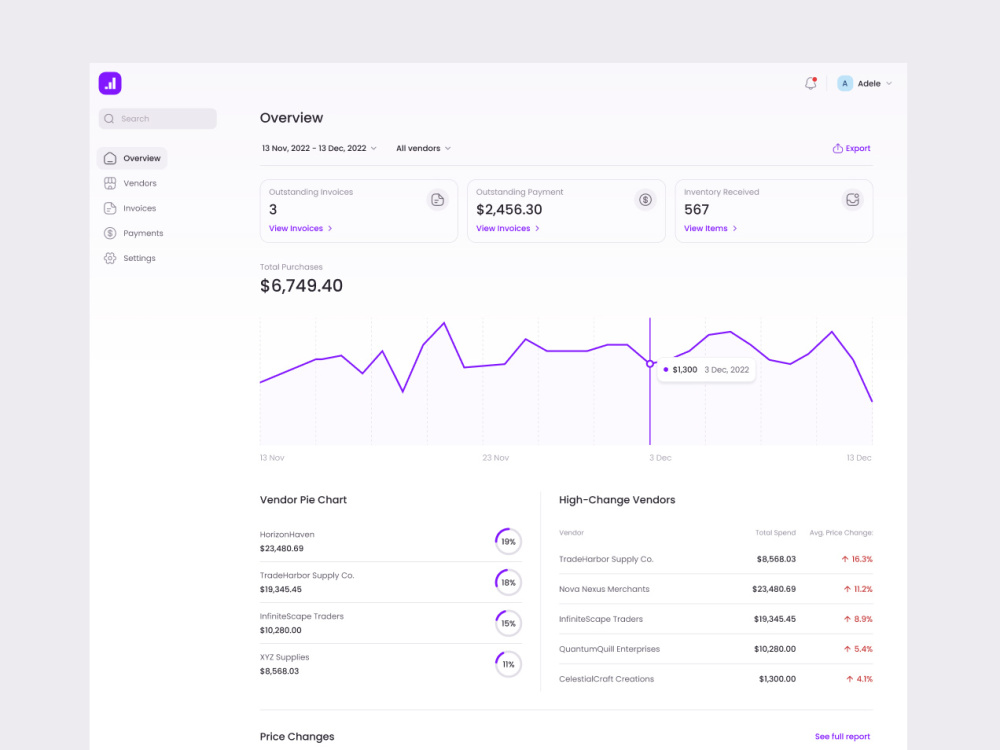Expand the Adele account menu chevron
This screenshot has width=1000, height=750.
(889, 84)
